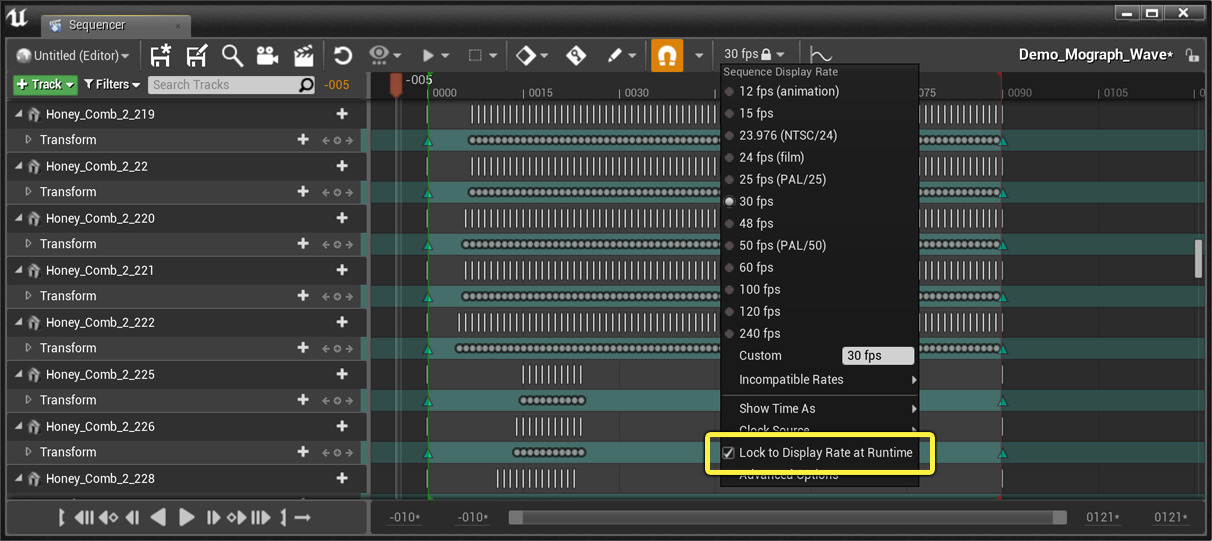
Task: Add section to Honey_Comb_2_22 using plus button
Action: (342, 166)
